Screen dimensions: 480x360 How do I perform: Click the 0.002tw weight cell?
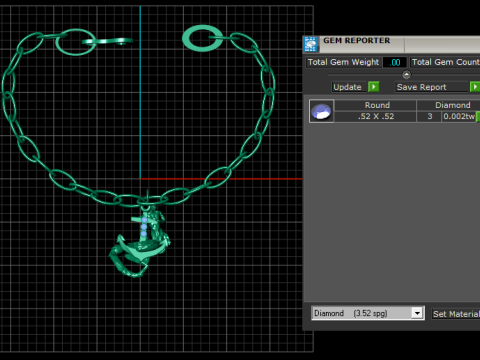(459, 117)
